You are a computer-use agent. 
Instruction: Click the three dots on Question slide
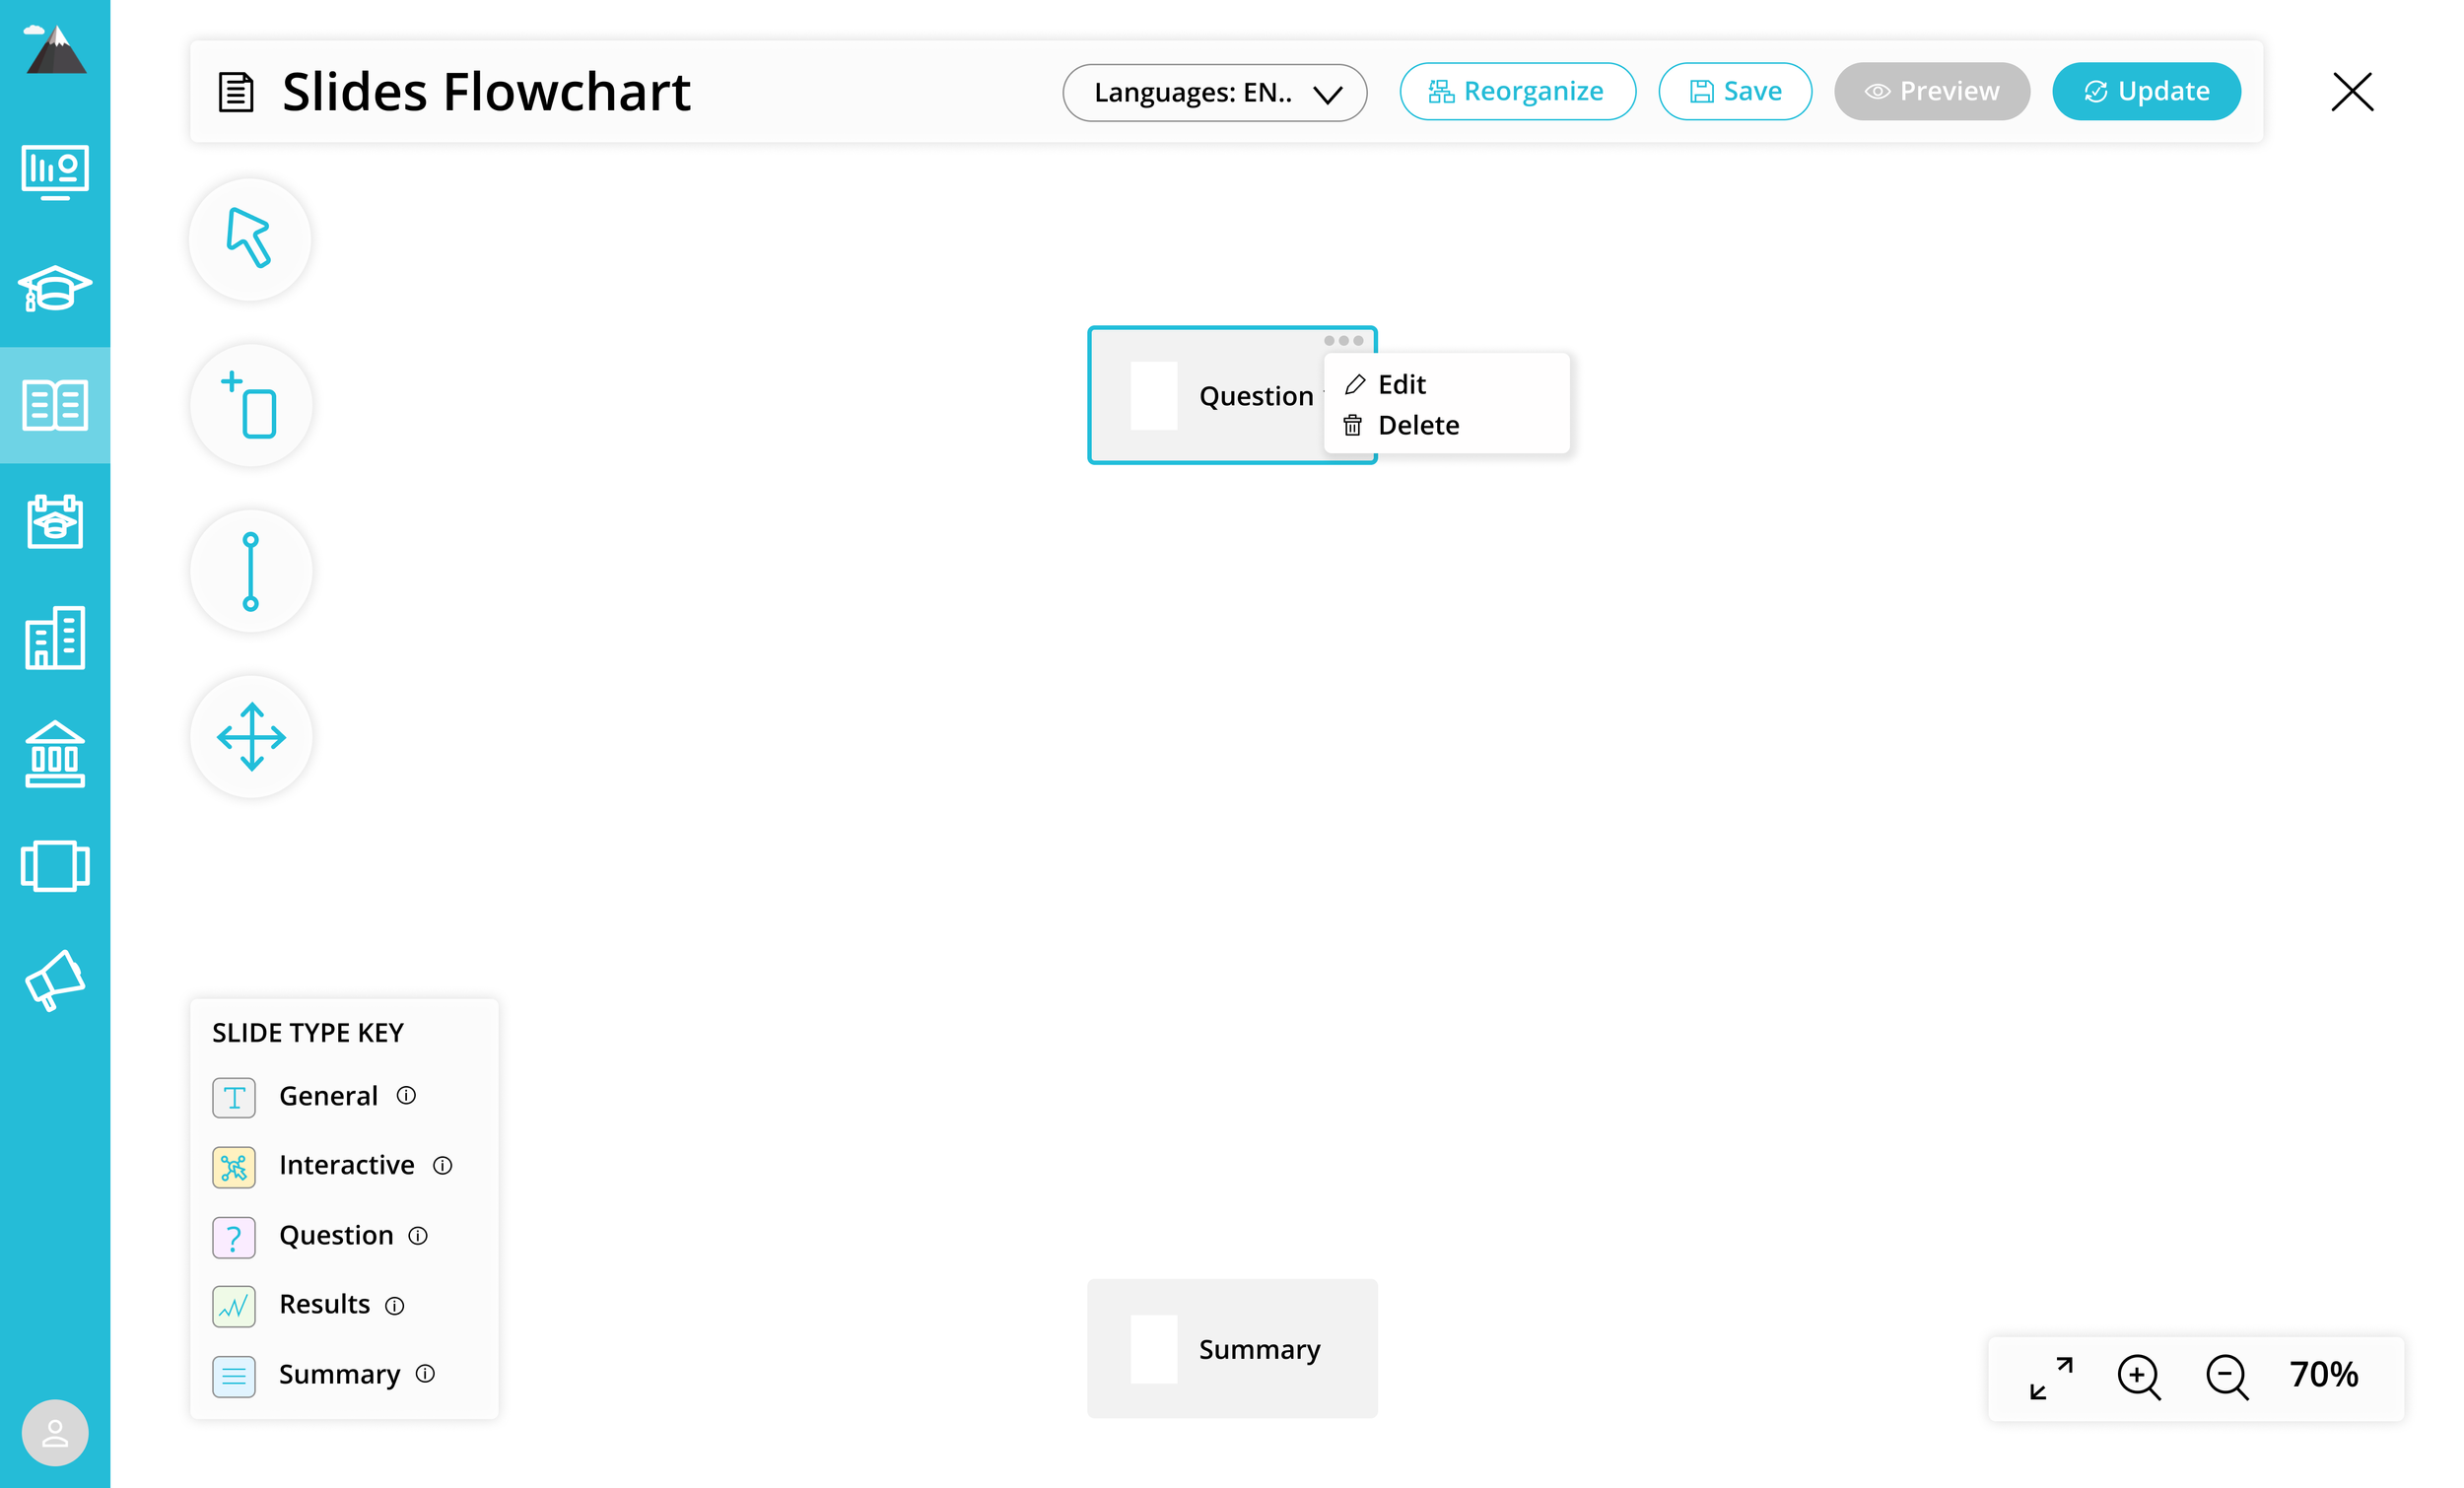pos(1343,340)
